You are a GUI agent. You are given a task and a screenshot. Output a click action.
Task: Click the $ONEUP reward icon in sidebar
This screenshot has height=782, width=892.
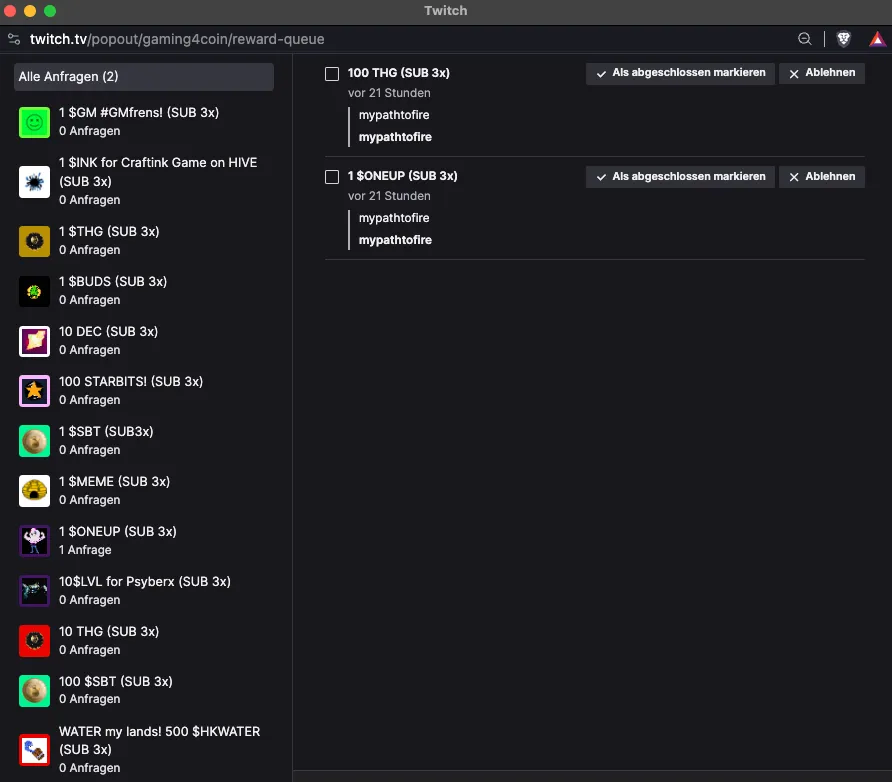coord(34,541)
